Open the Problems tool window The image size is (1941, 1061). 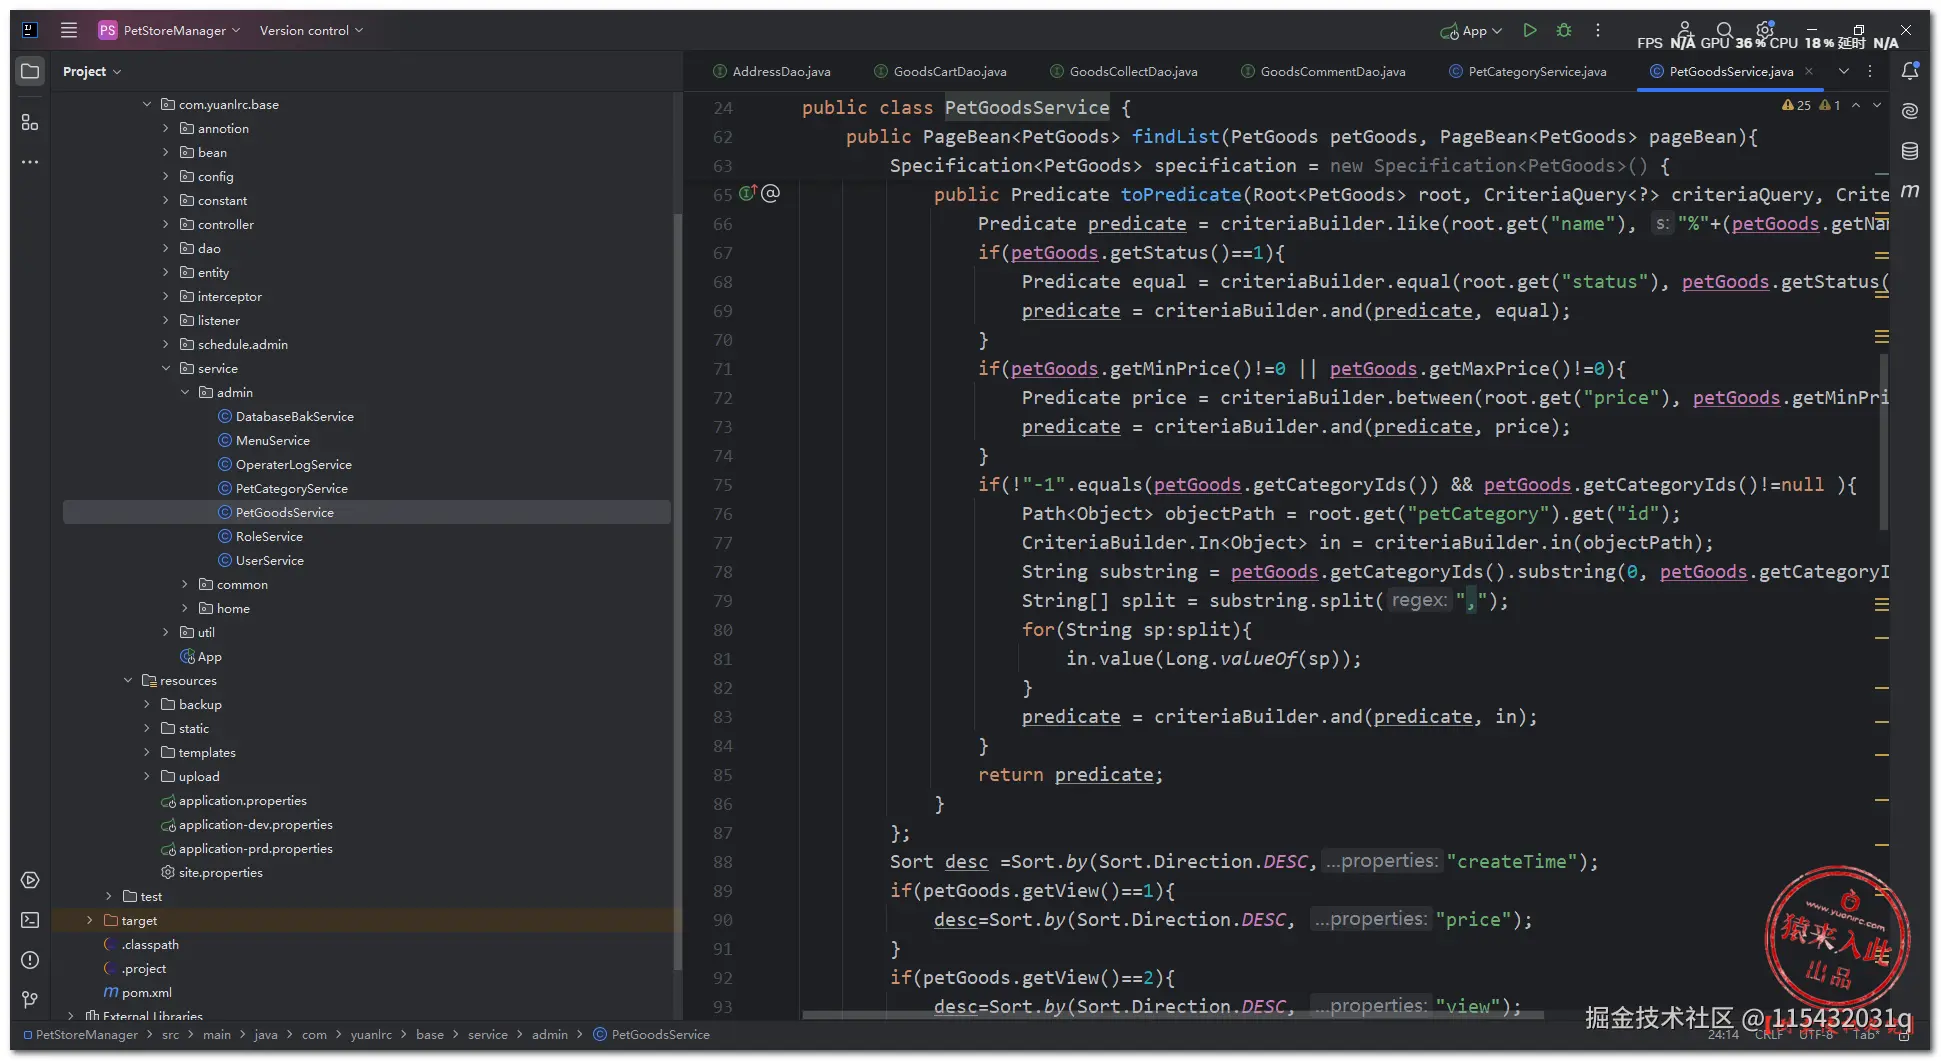[30, 960]
